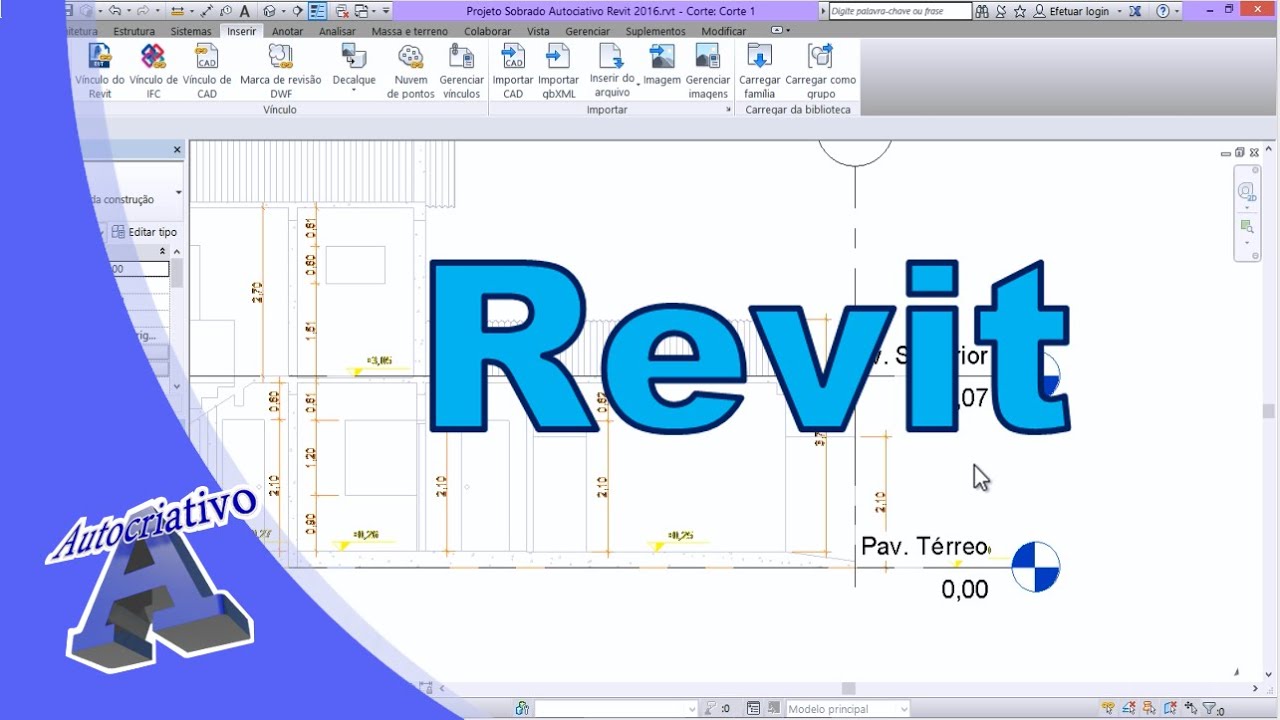Click the binoculars search icon
This screenshot has height=720, width=1280.
982,11
